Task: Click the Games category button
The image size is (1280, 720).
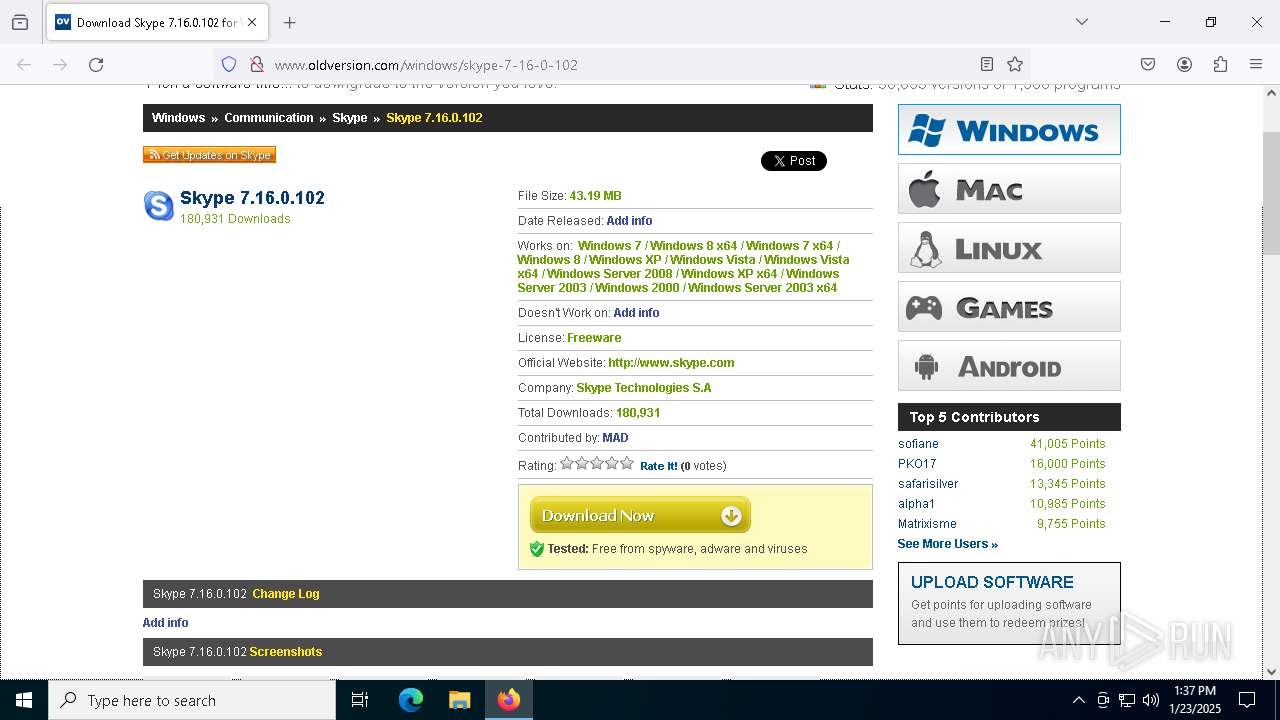Action: click(x=1009, y=307)
